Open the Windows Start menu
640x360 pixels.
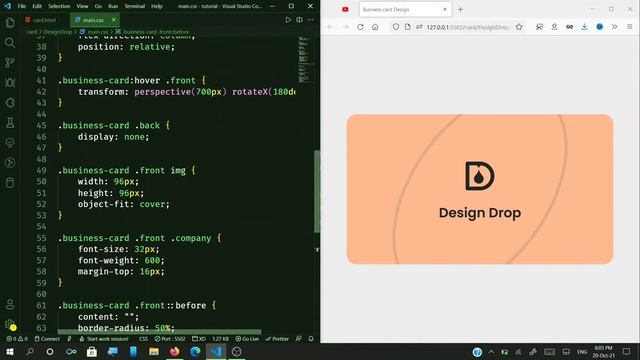coord(10,351)
